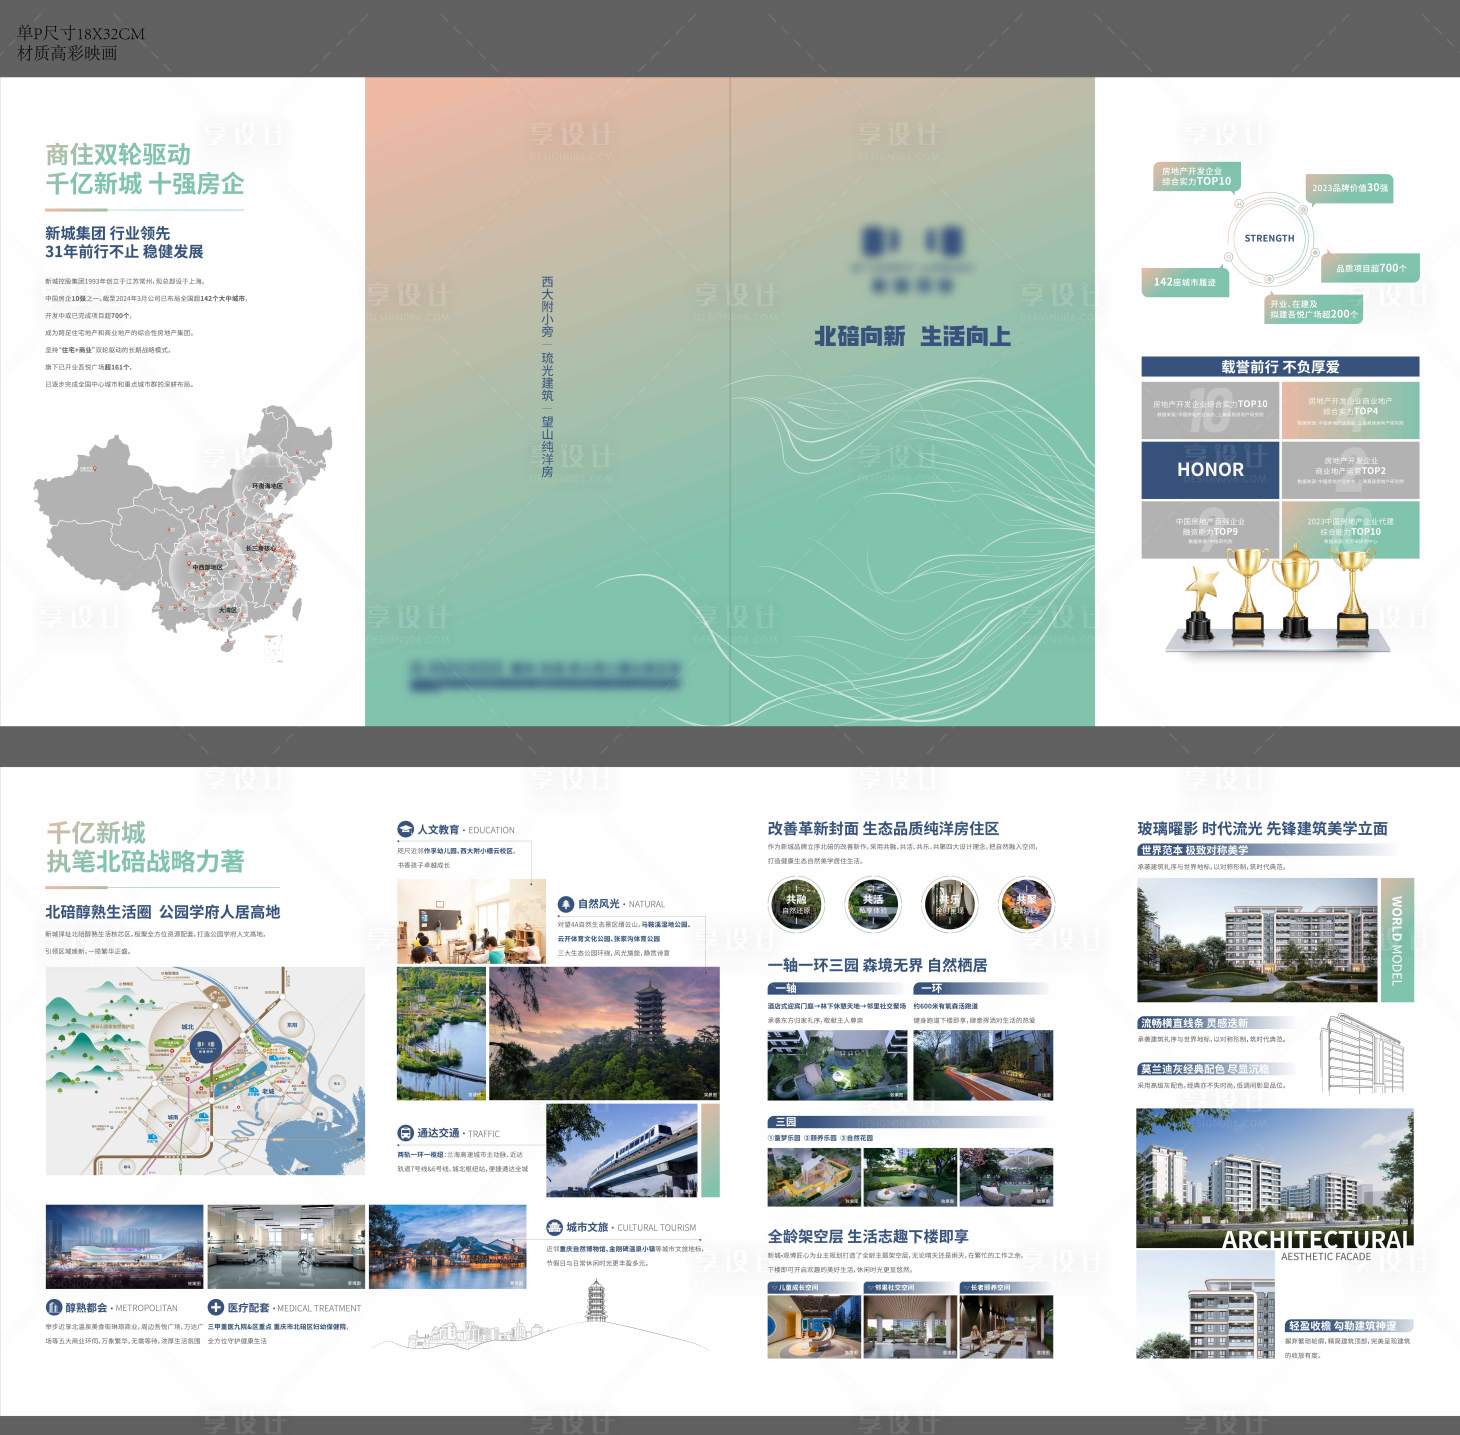Click the 共聚 circular image badge

[1026, 904]
